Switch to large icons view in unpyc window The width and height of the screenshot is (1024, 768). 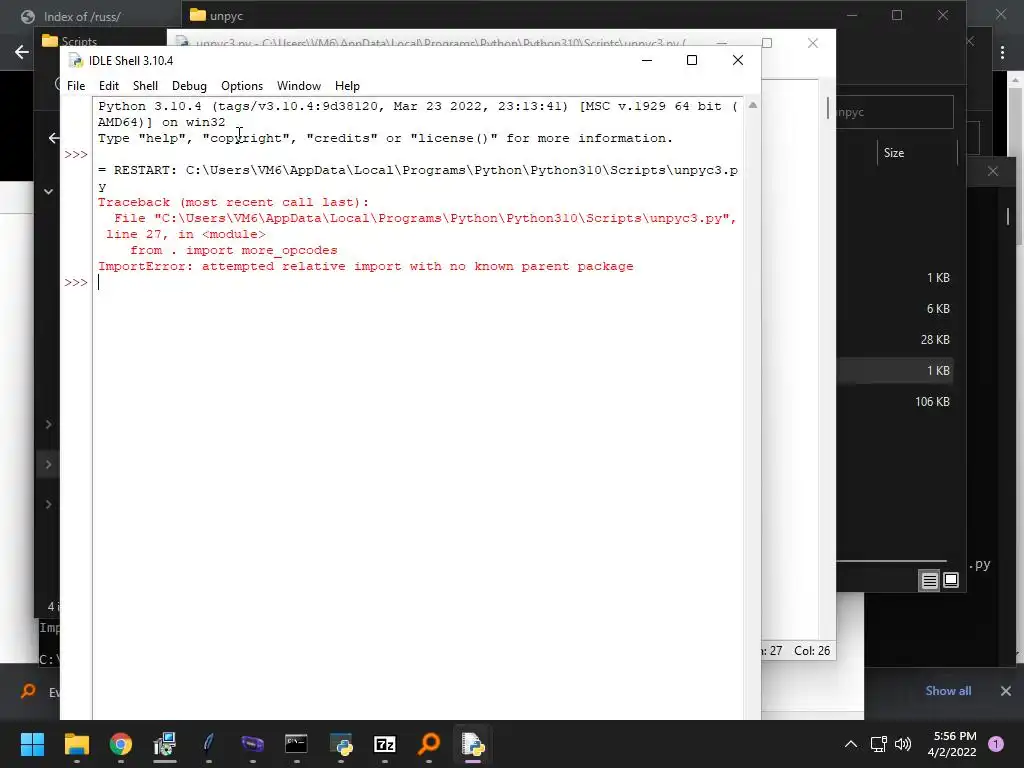coord(951,580)
